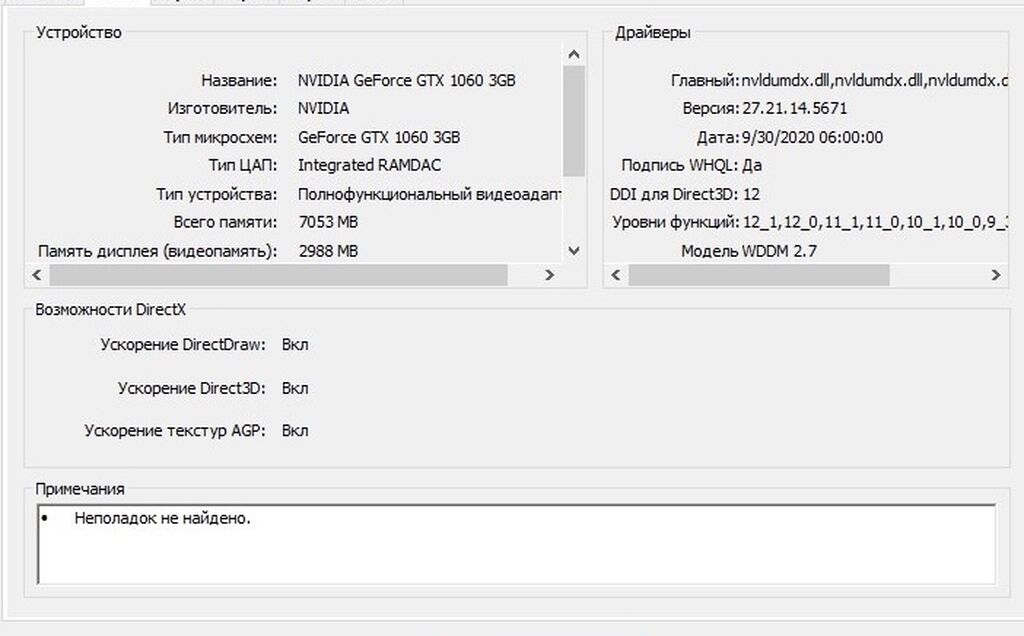Image resolution: width=1024 pixels, height=636 pixels.
Task: Click the horizontal scrollbar thumb in Устройство
Action: coord(278,274)
